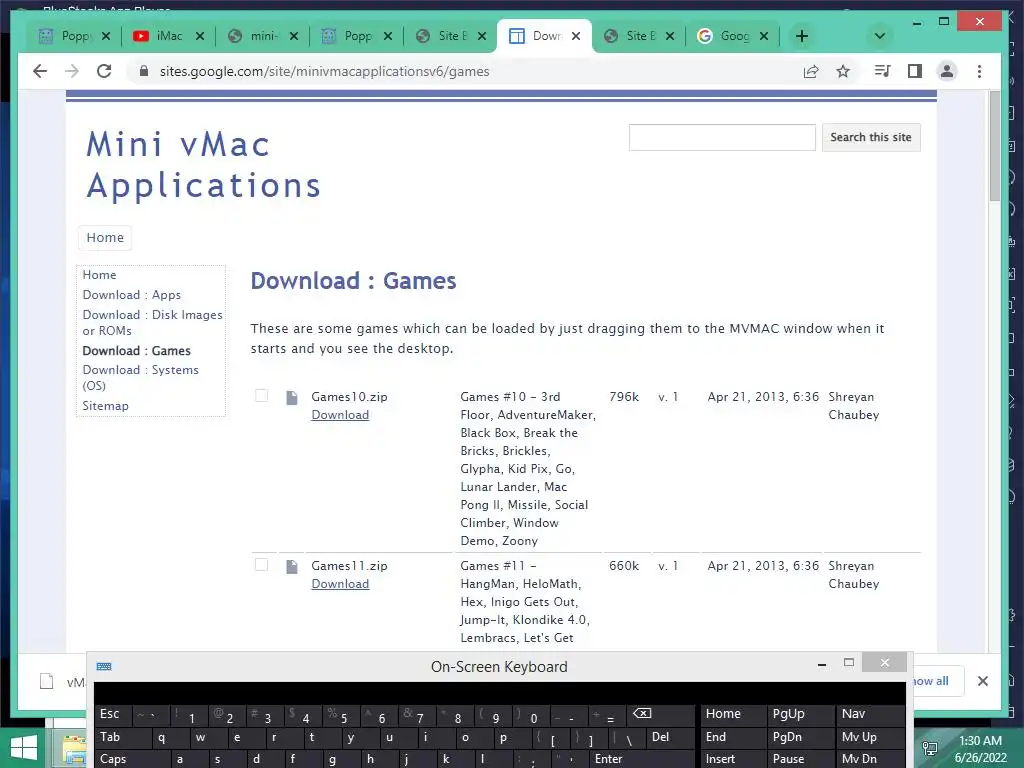Click the address bar URL

coord(325,71)
